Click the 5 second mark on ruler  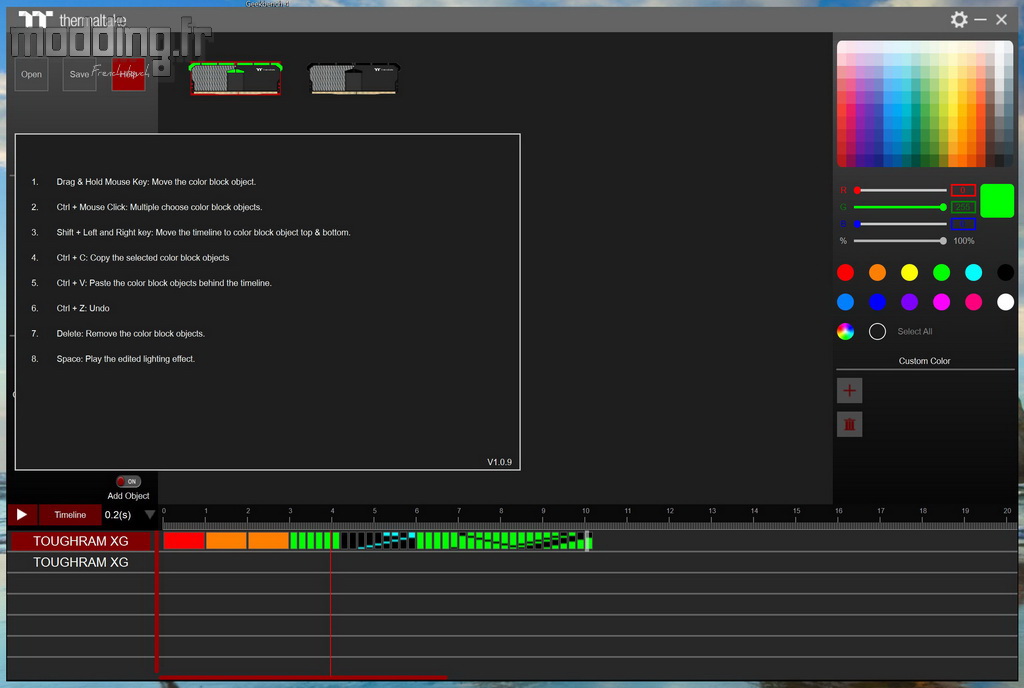click(374, 514)
